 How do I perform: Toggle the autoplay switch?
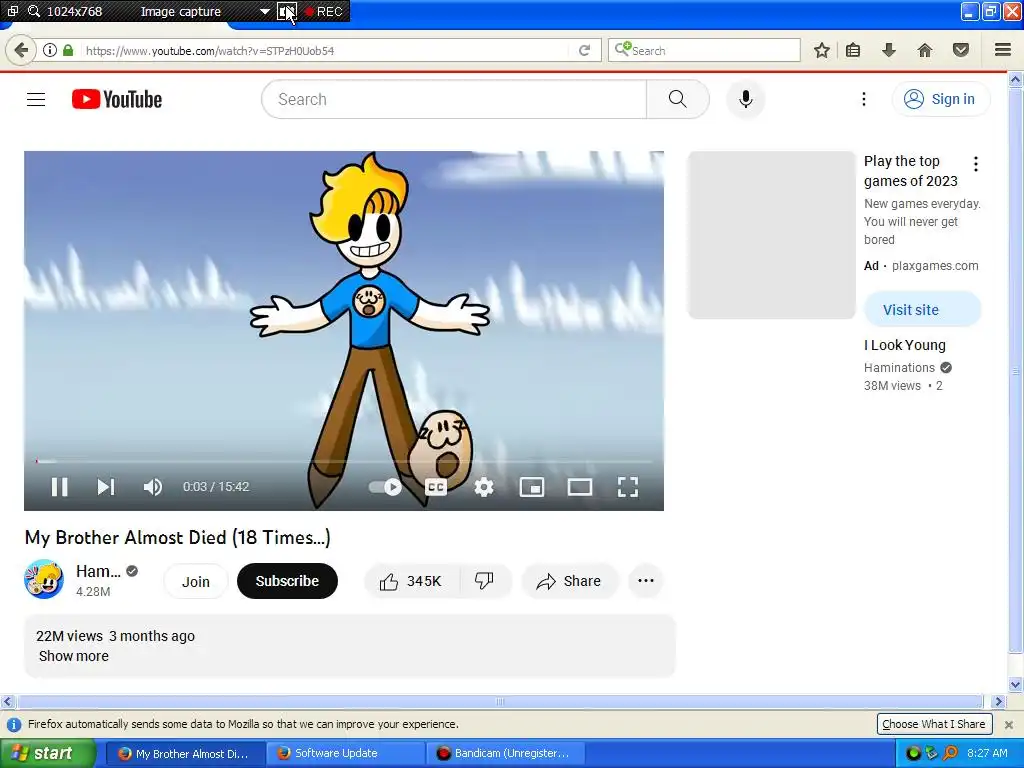[385, 487]
